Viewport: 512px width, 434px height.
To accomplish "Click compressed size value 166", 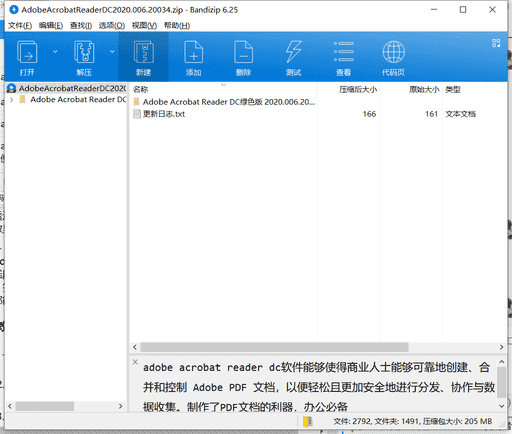I will tap(369, 114).
